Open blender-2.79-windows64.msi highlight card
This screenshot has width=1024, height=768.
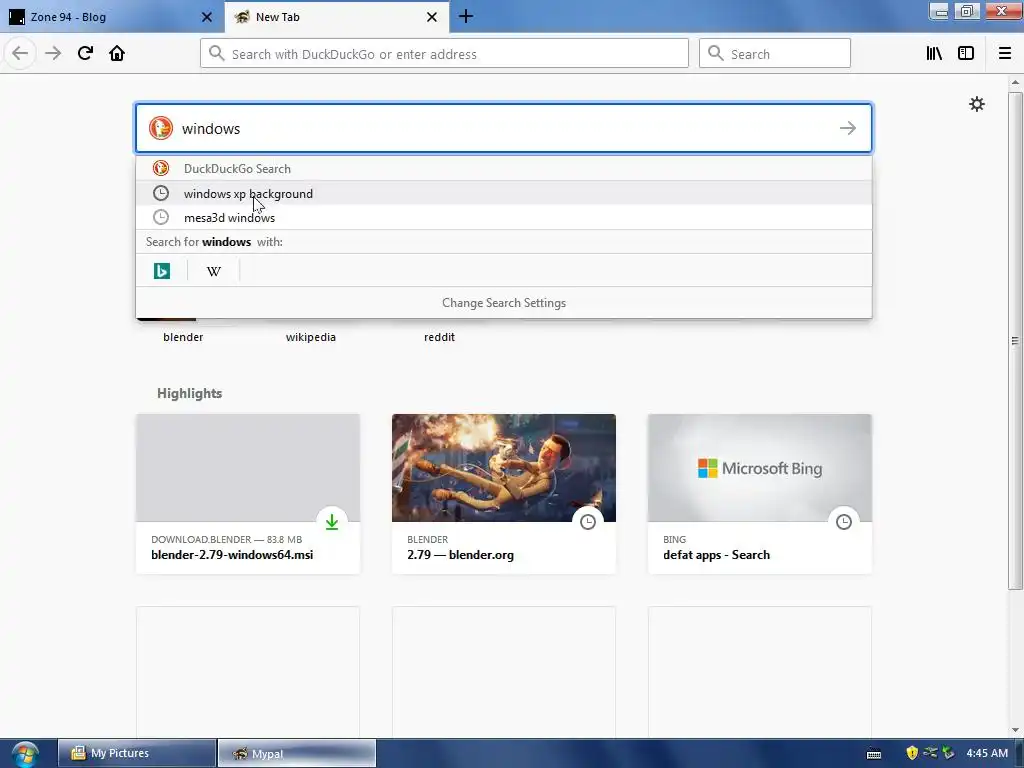coord(248,494)
